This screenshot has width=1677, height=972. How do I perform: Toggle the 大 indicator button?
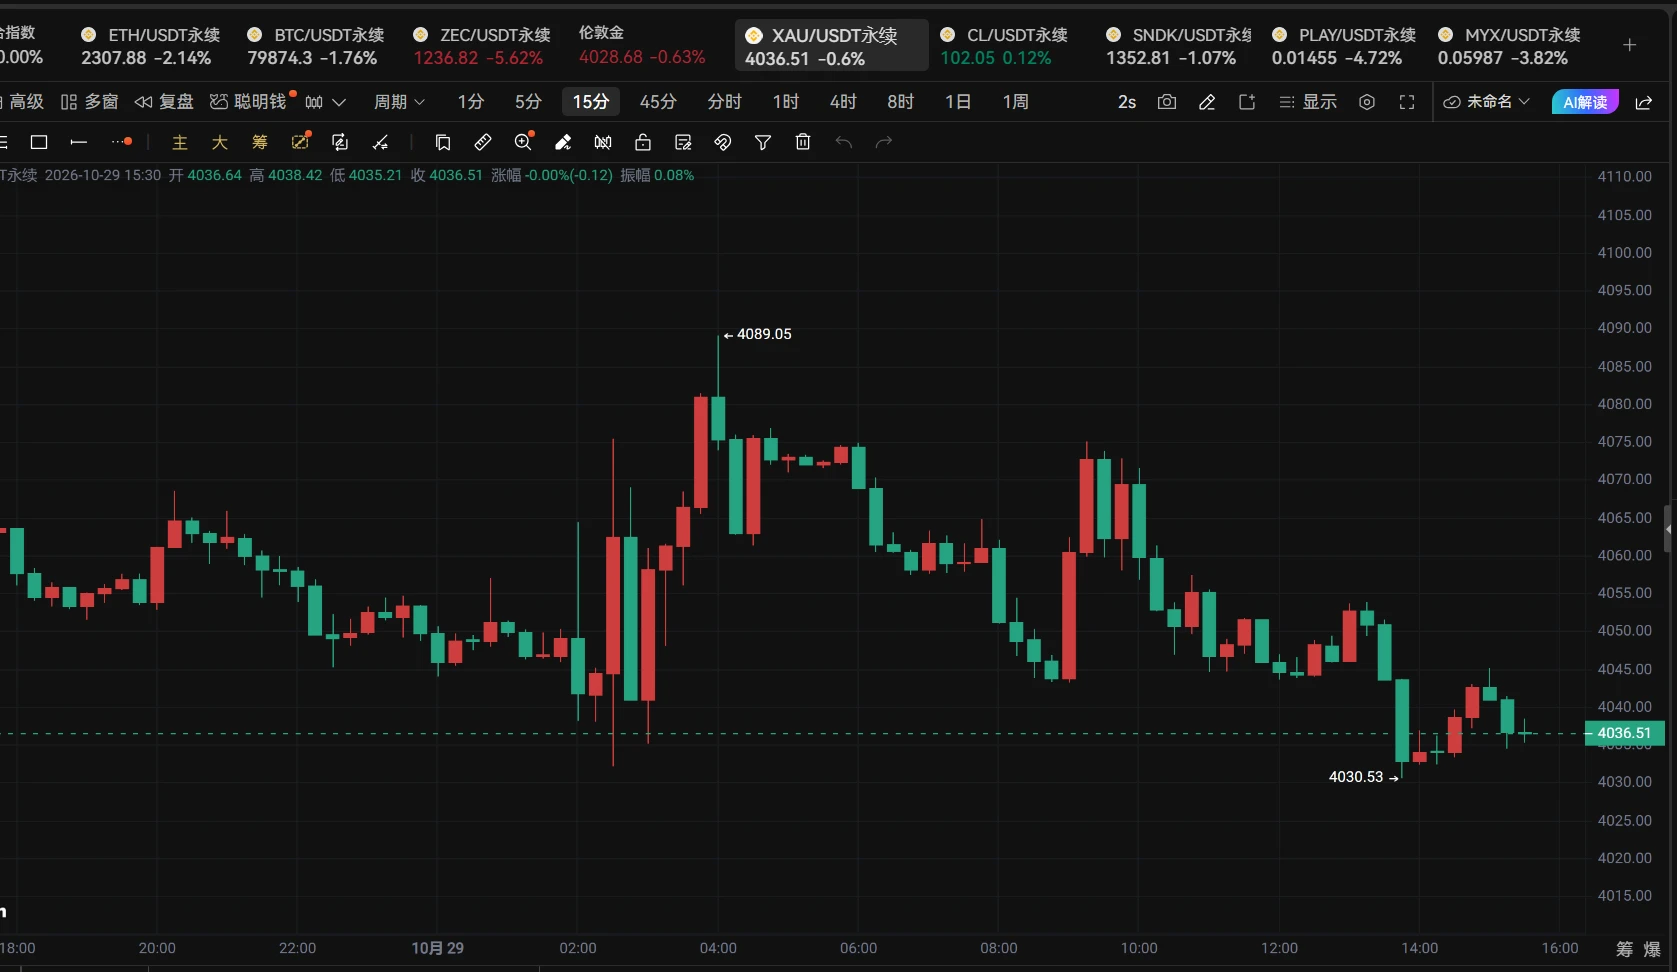pyautogui.click(x=220, y=142)
